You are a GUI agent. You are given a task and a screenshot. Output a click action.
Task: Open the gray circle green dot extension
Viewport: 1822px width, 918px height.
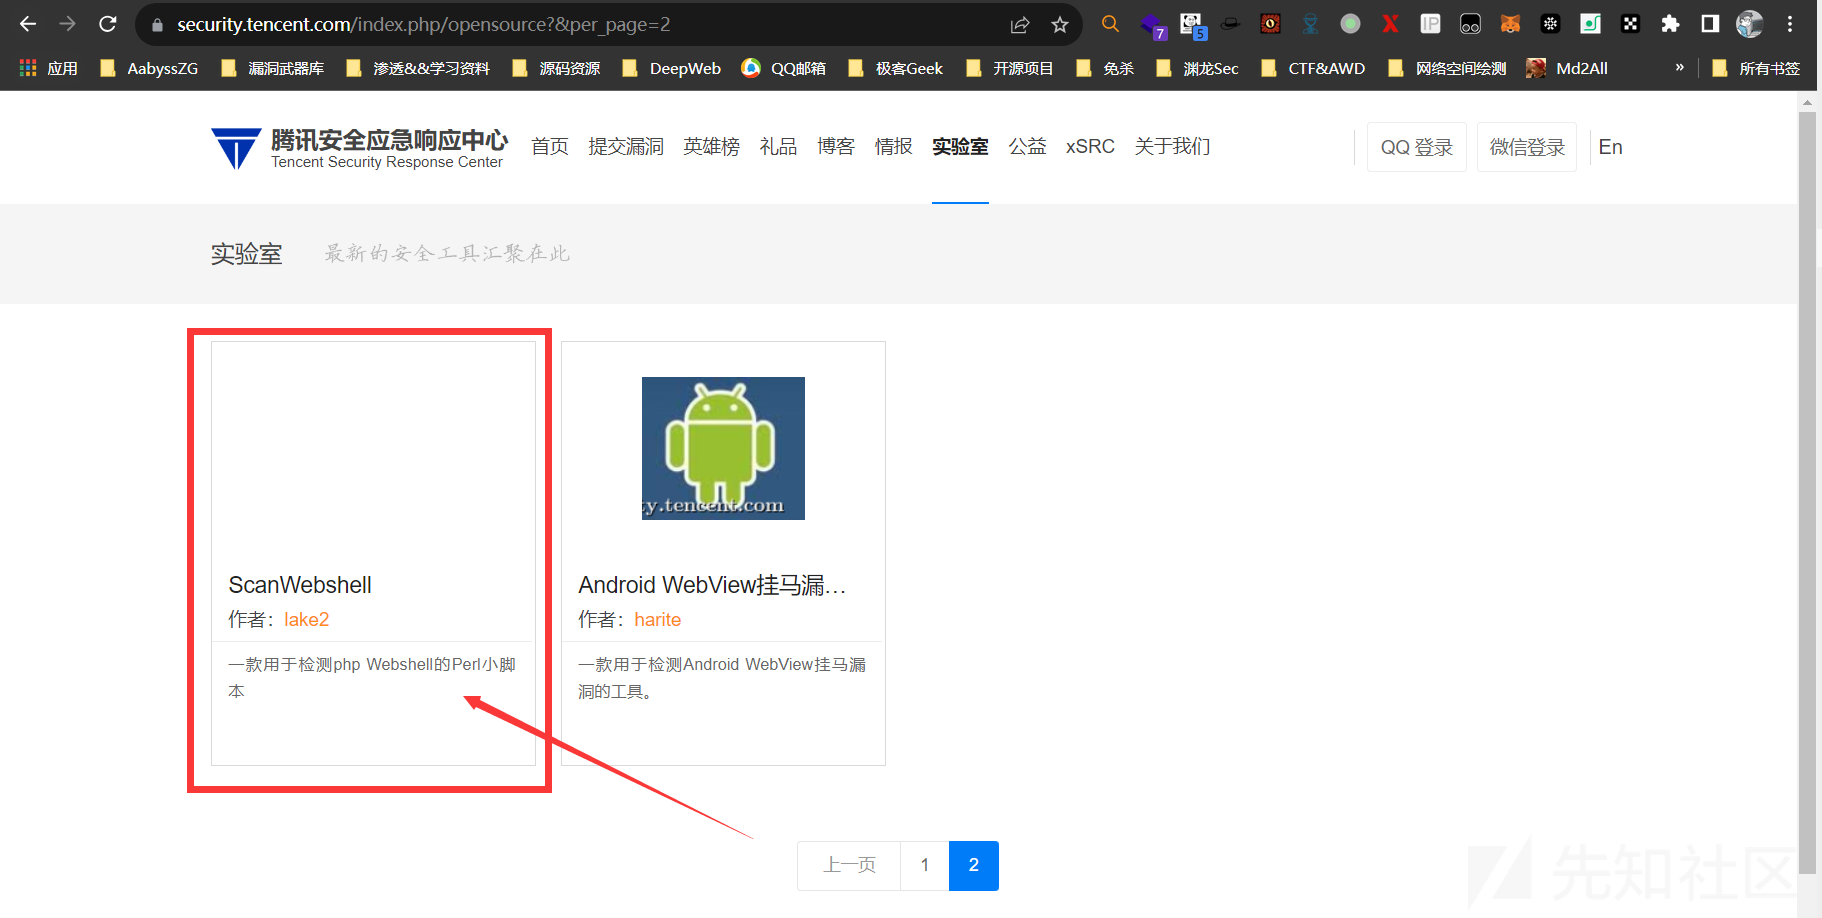(1350, 24)
